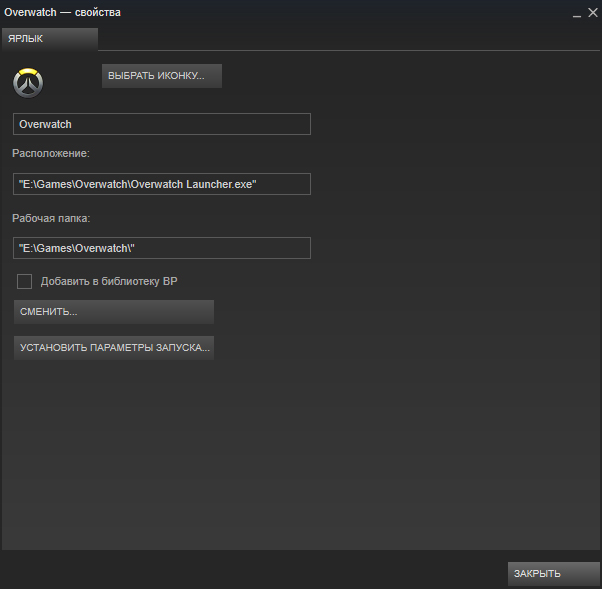Enable Добавить в библиотеку ВР checkbox
The height and width of the screenshot is (589, 602).
pos(24,281)
